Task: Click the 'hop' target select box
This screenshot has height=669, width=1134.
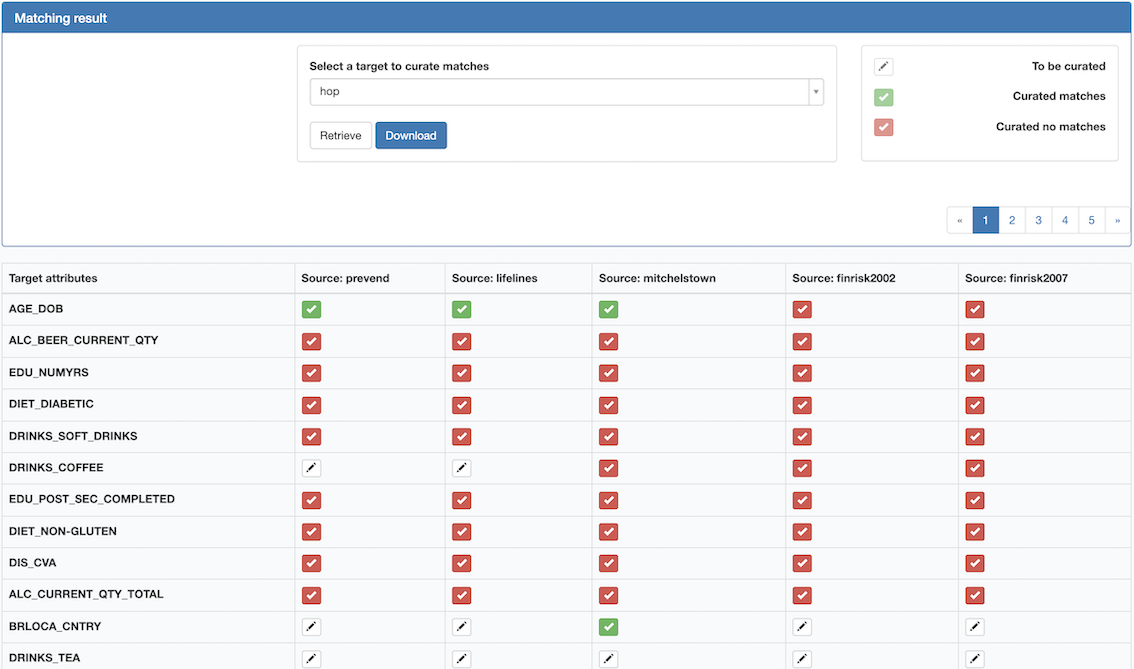Action: coord(558,92)
